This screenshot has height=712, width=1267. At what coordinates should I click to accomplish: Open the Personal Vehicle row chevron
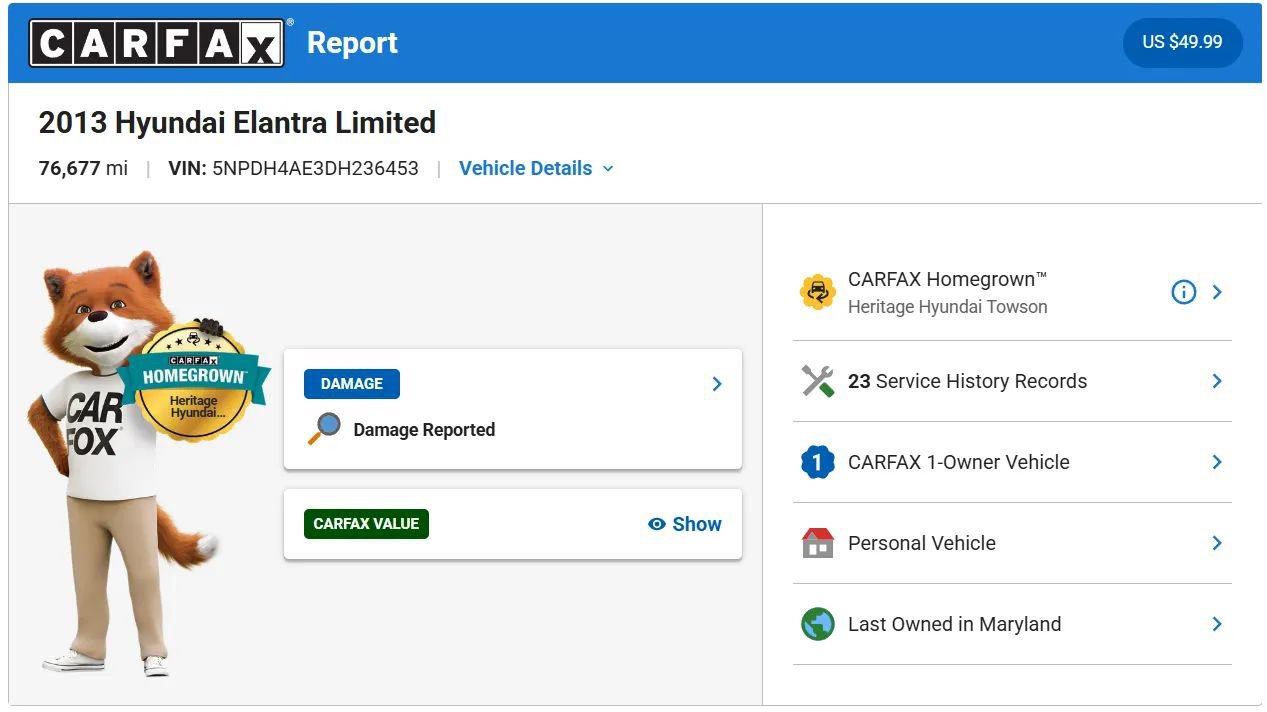tap(1217, 543)
